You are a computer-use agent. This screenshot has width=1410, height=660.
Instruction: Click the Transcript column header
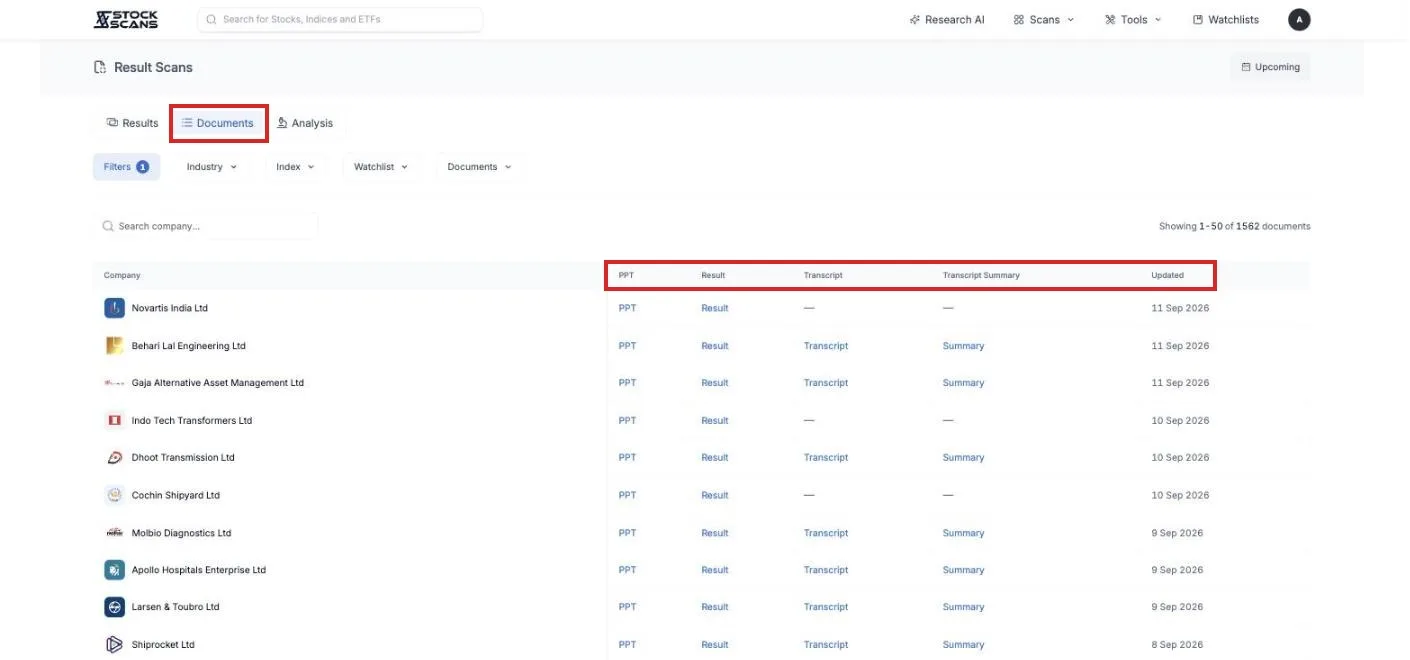[823, 275]
